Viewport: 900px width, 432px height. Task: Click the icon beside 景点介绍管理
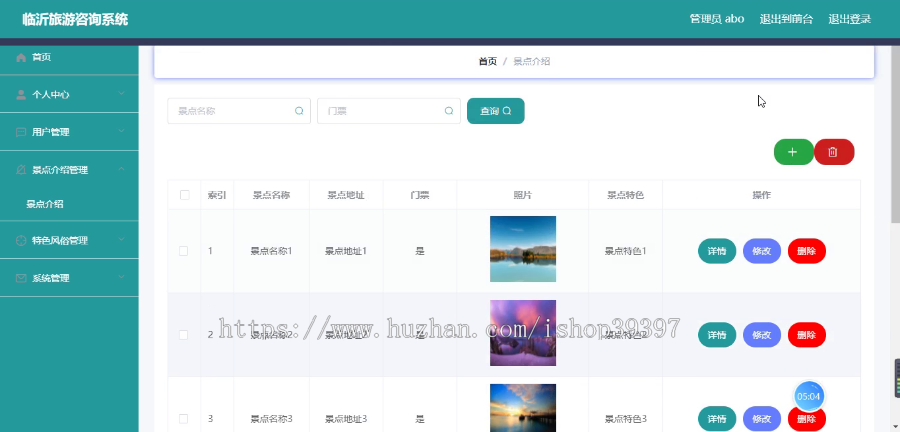pos(21,170)
